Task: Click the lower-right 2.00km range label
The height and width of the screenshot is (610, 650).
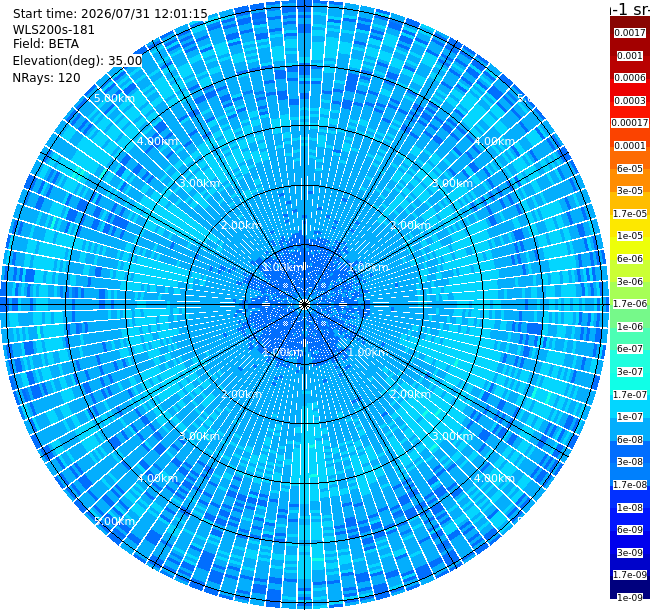Action: pos(410,394)
